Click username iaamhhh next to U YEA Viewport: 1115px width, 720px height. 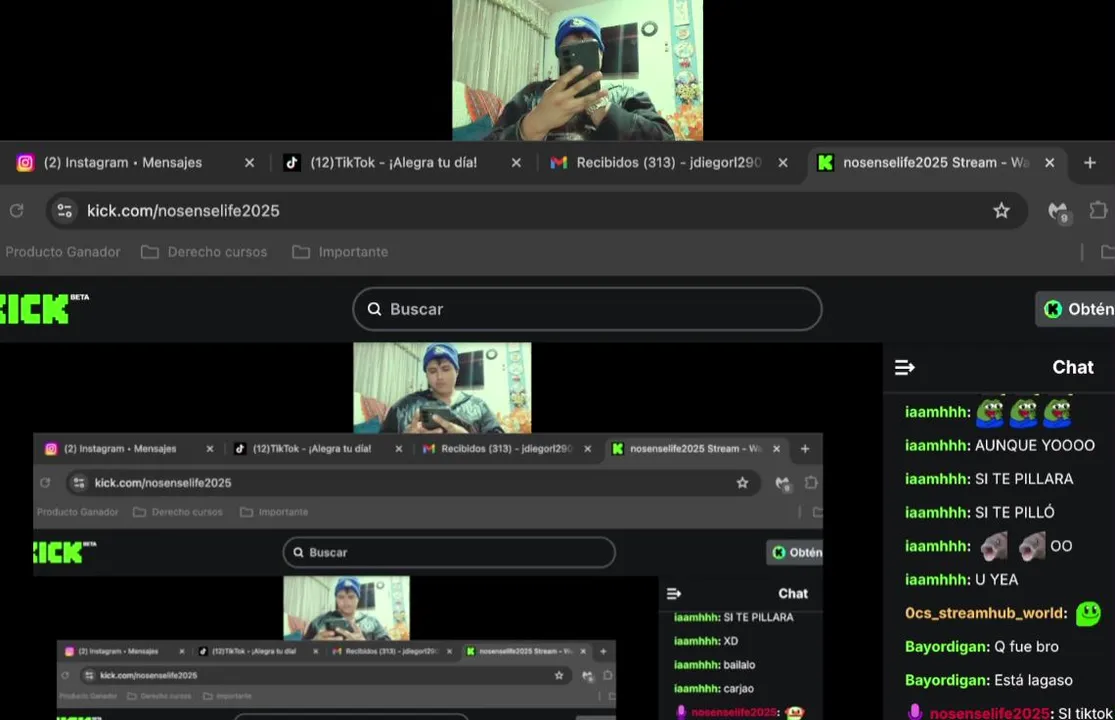[x=937, y=580]
